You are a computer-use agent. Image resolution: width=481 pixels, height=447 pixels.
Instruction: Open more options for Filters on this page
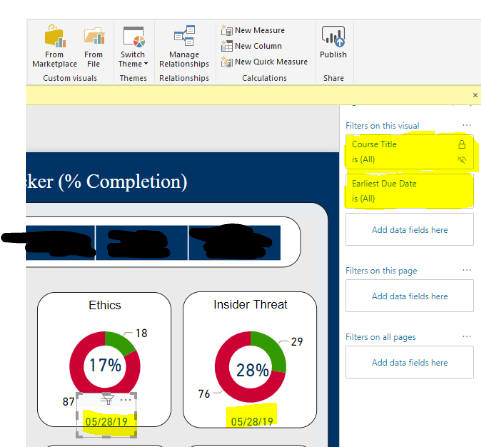(x=467, y=270)
